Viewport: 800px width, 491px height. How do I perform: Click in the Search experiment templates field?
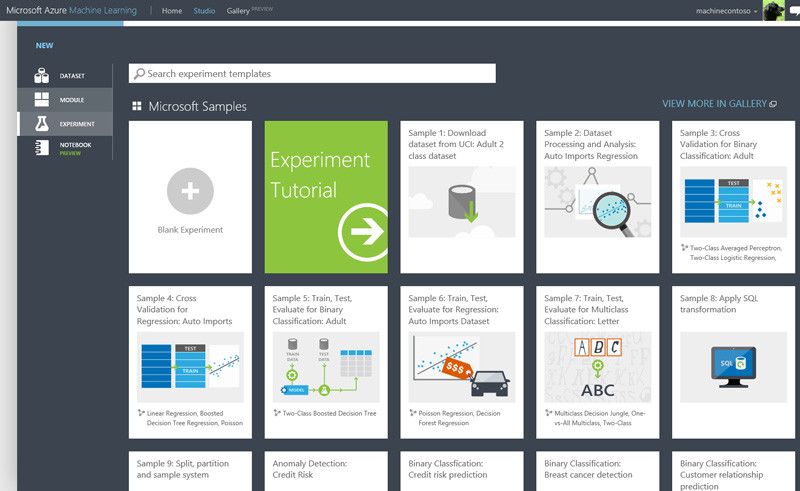coord(312,73)
